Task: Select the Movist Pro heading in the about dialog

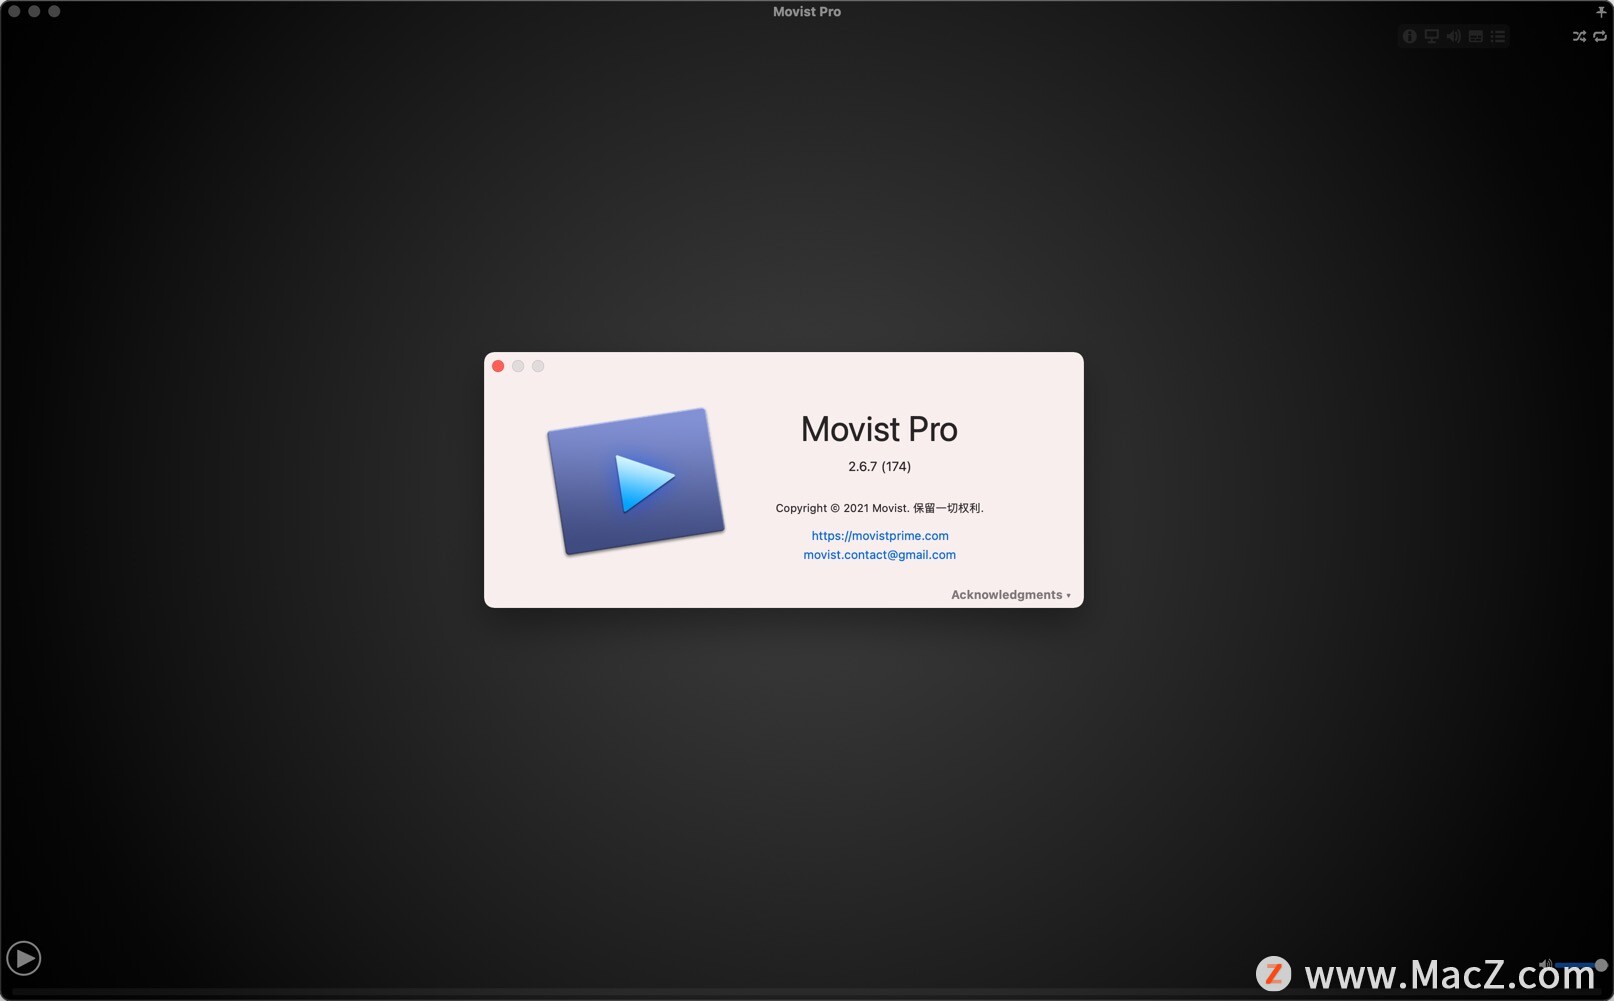Action: (878, 429)
